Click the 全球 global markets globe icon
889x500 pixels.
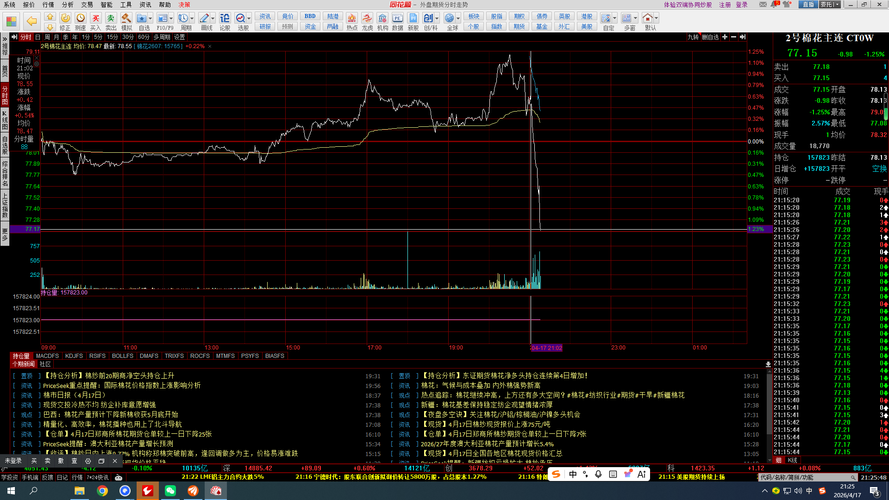(x=450, y=18)
